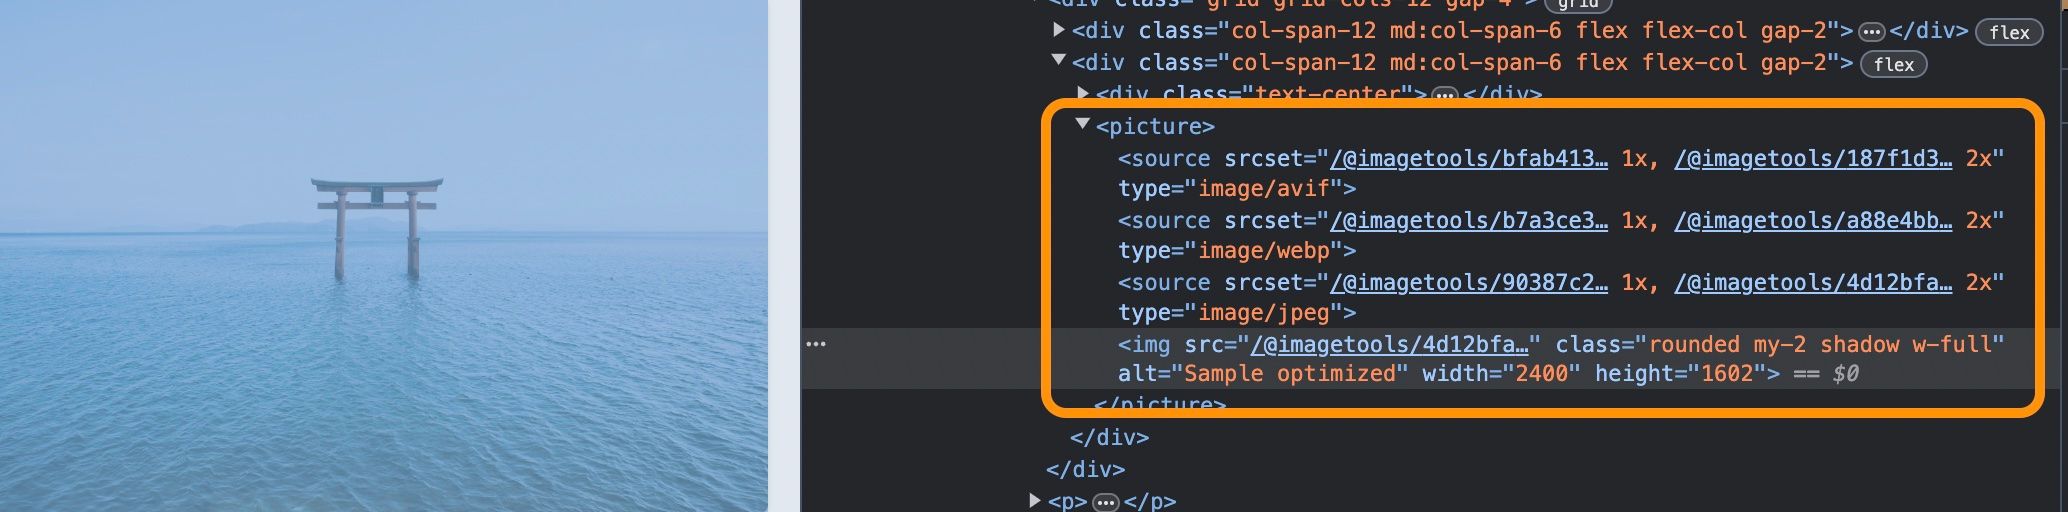
Task: Open the 187f1d3 avif 2x link
Action: (1813, 158)
